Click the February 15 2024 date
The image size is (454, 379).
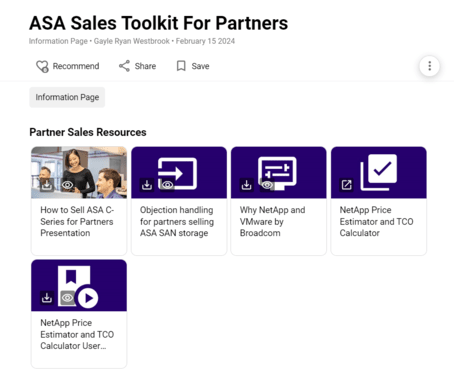(205, 41)
